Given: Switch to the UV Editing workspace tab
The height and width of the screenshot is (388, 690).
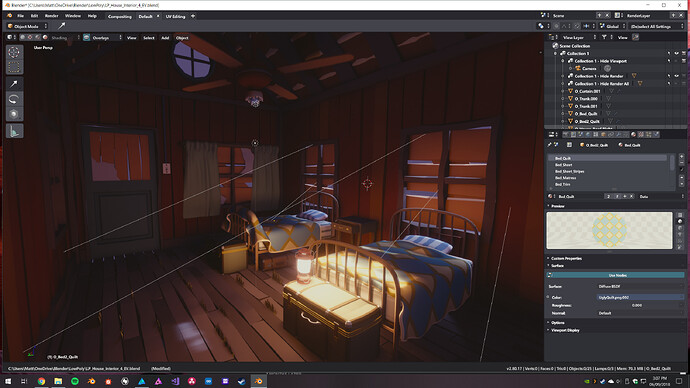Looking at the screenshot, I should click(176, 17).
